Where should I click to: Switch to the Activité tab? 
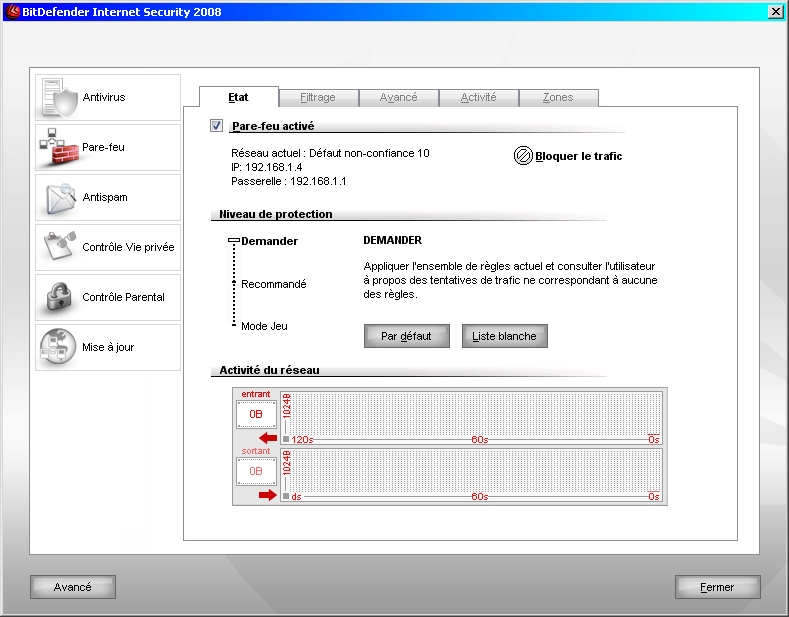point(478,98)
